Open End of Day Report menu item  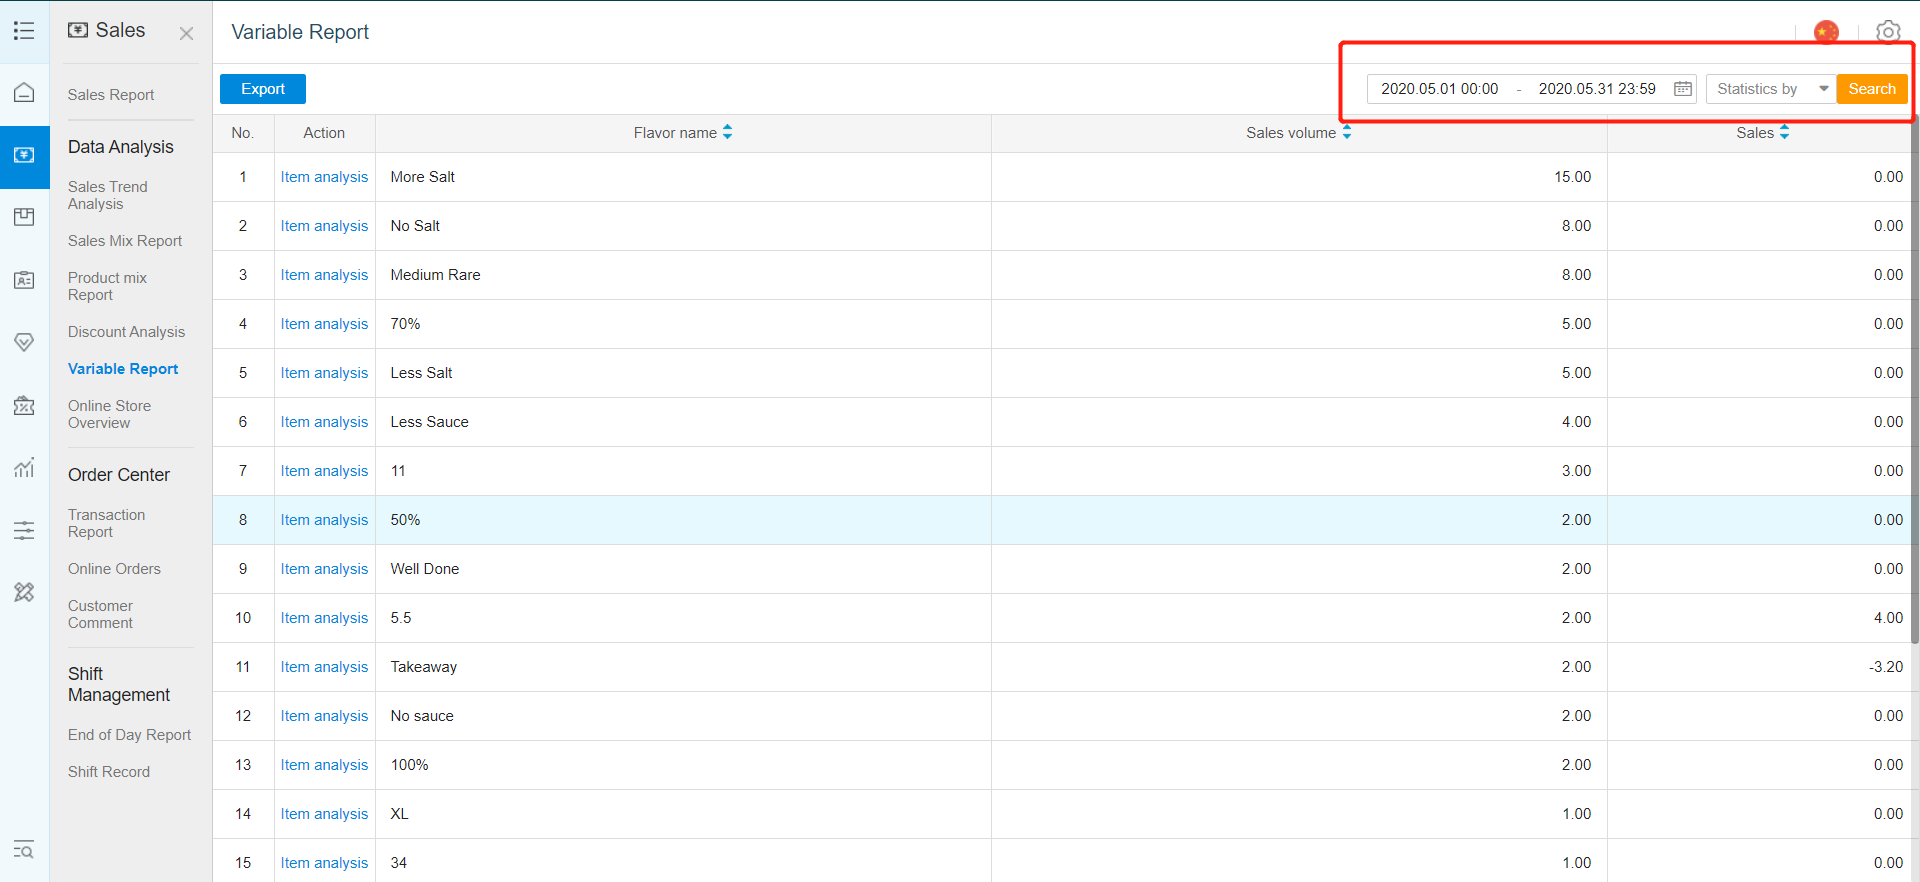130,735
